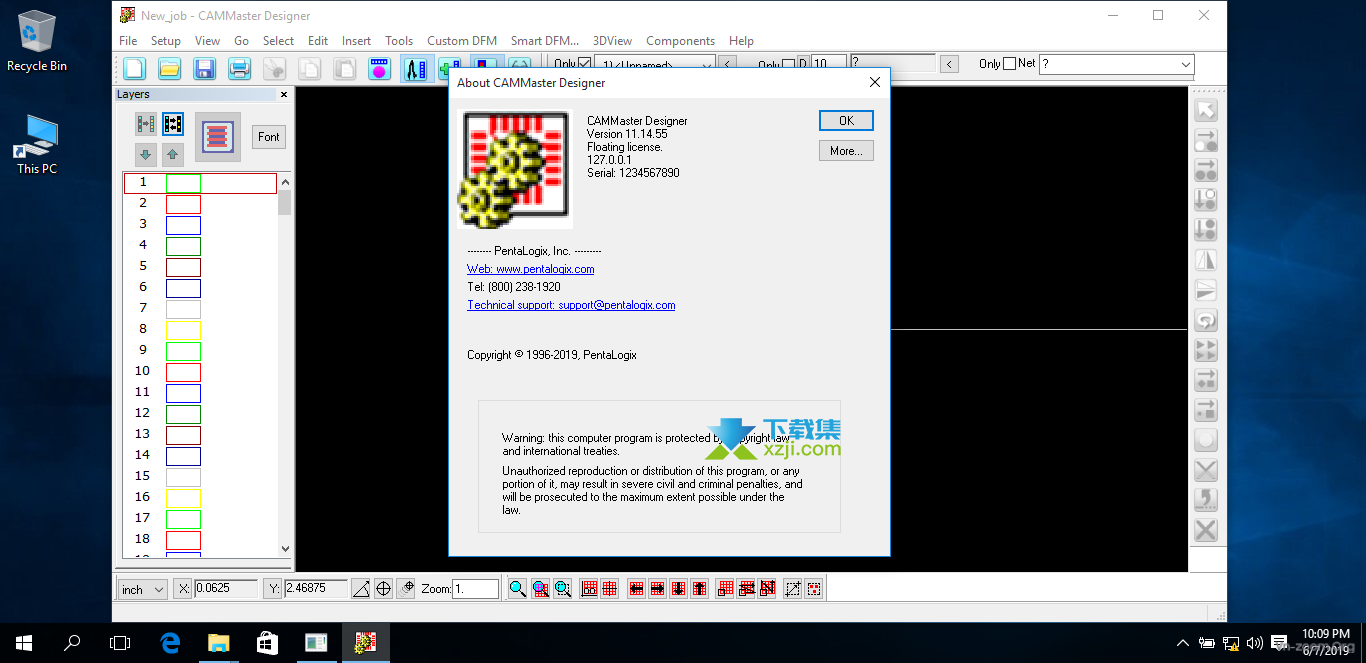Screen dimensions: 1366x663
Task: Open the Tools menu
Action: (x=399, y=41)
